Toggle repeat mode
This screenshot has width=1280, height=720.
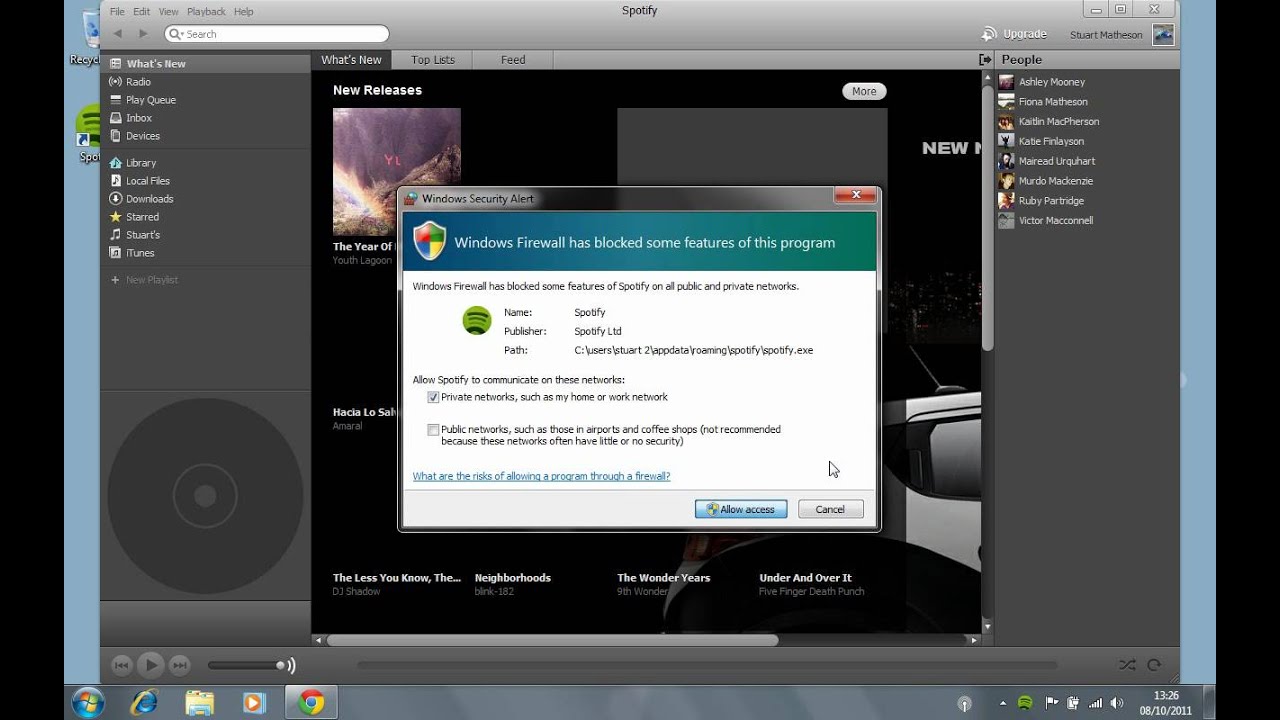click(1154, 665)
